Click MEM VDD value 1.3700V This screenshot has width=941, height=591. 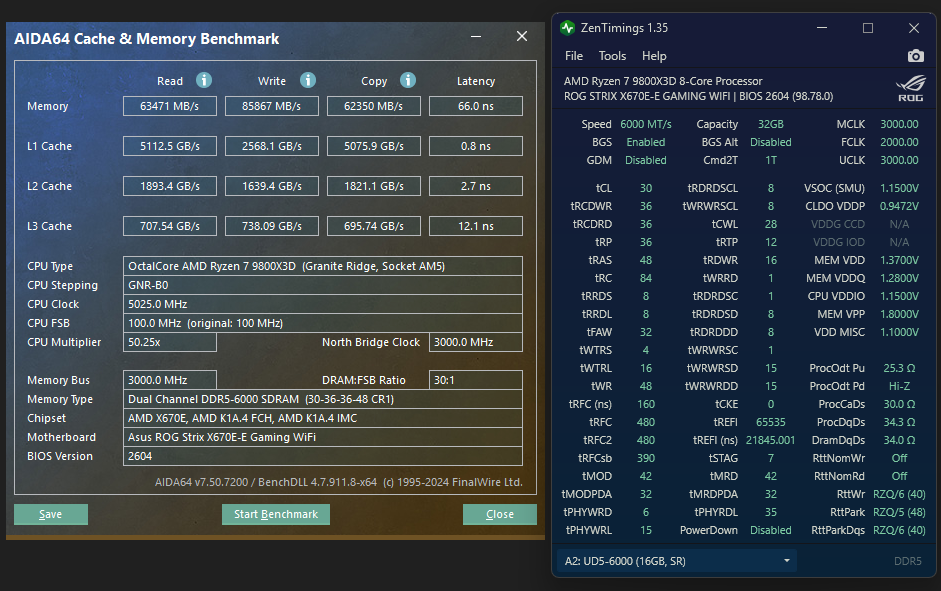point(899,260)
